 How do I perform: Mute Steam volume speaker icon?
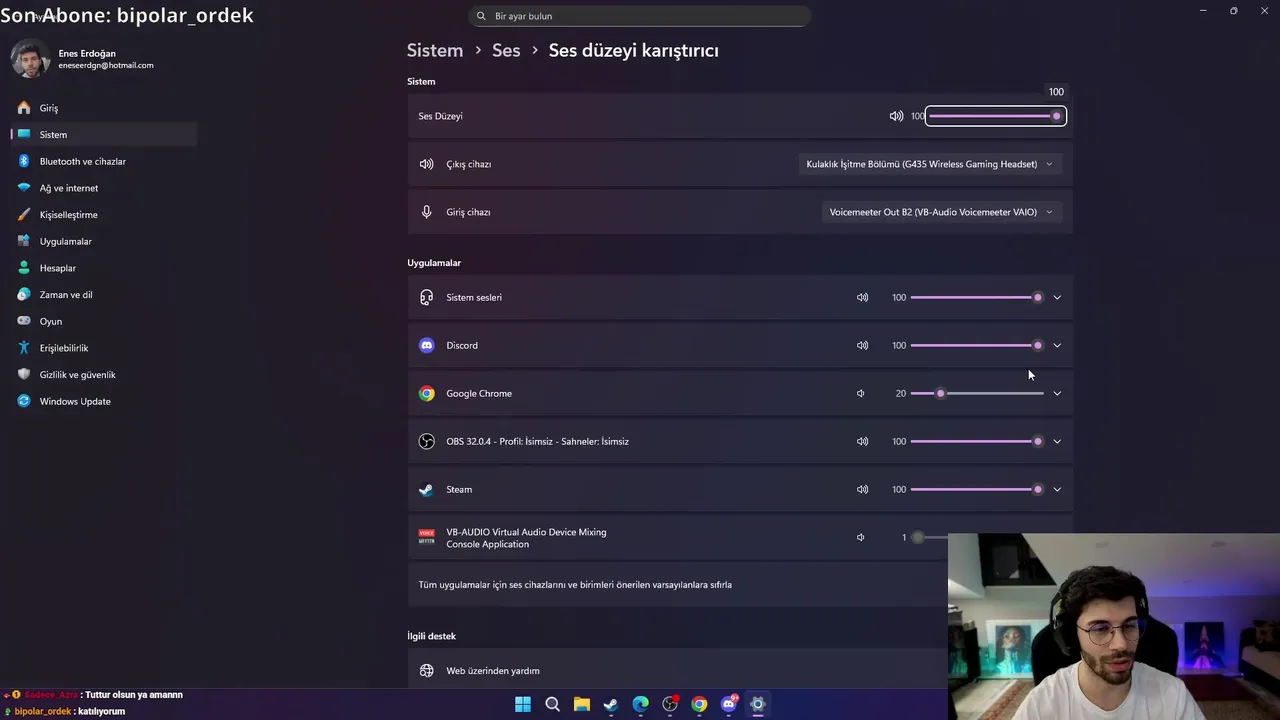[x=862, y=489]
